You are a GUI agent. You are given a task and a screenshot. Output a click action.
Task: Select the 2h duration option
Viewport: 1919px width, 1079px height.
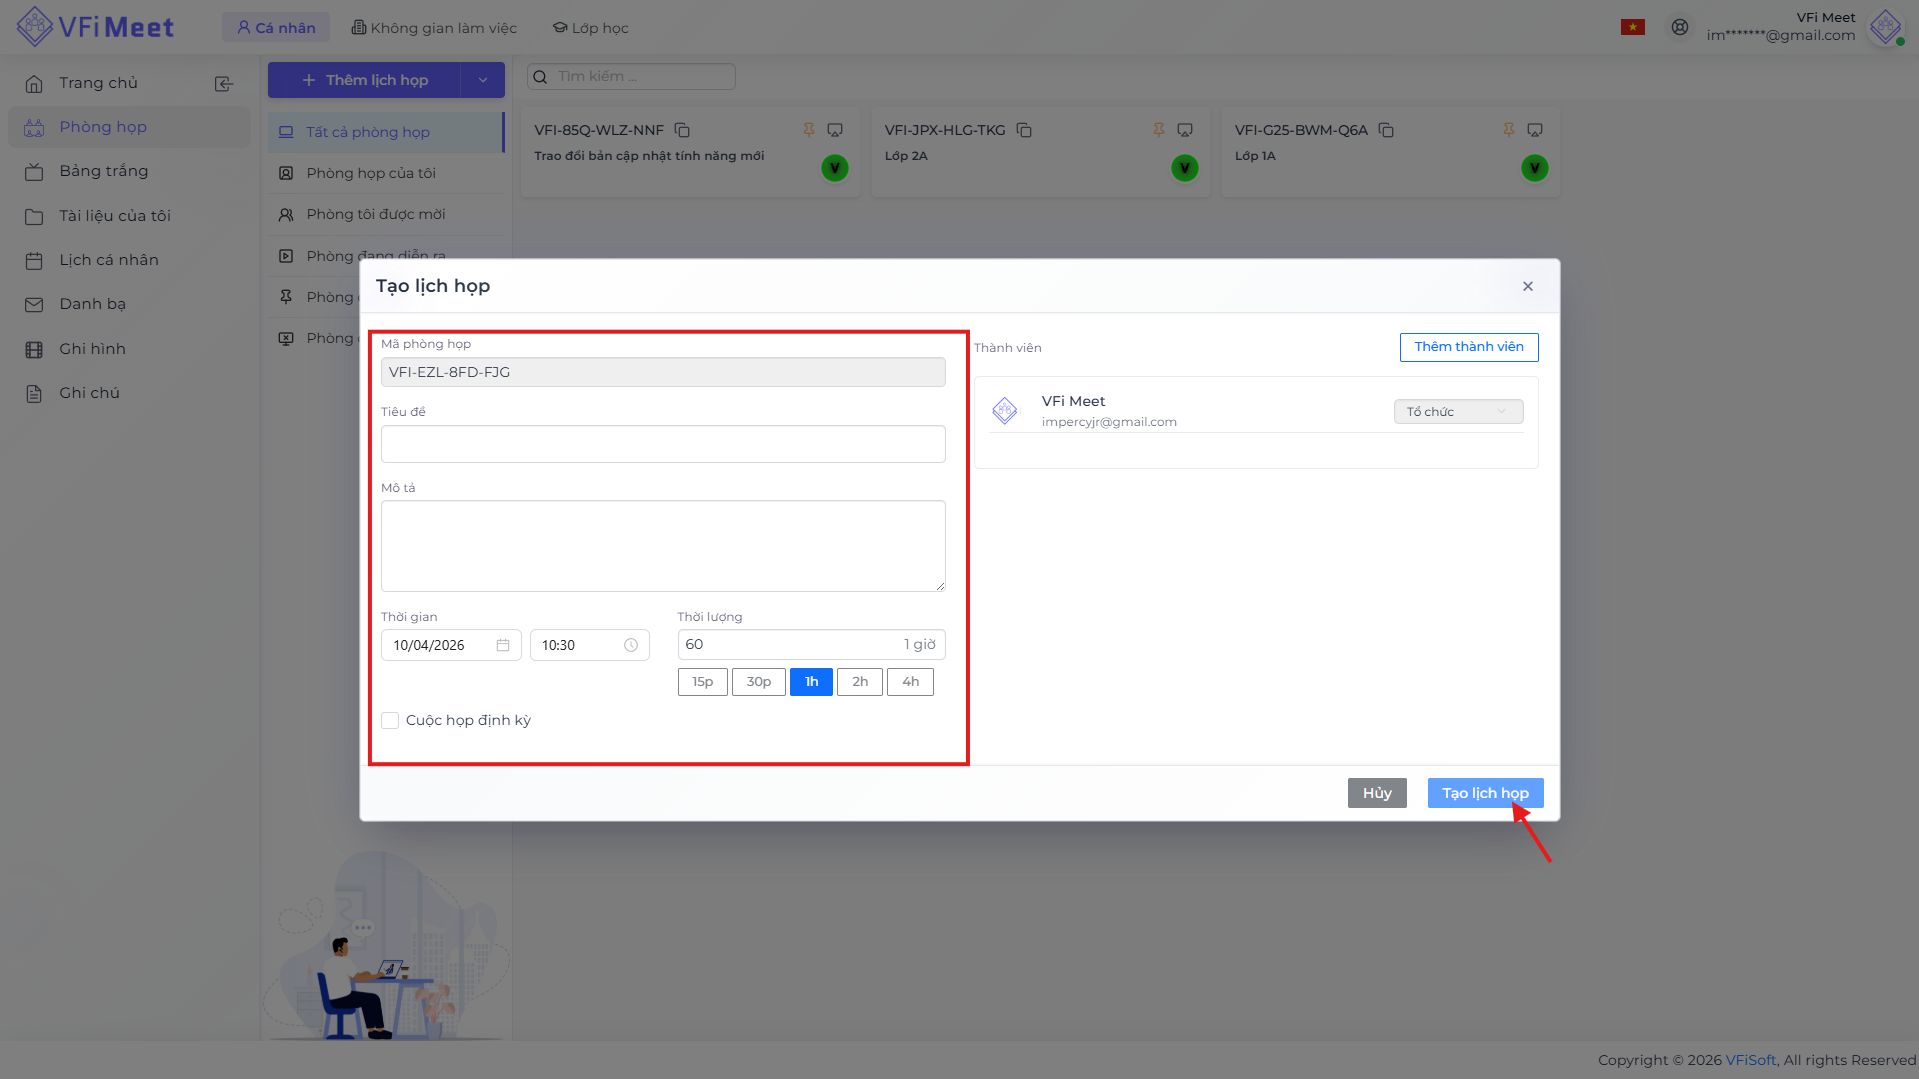[x=859, y=682]
